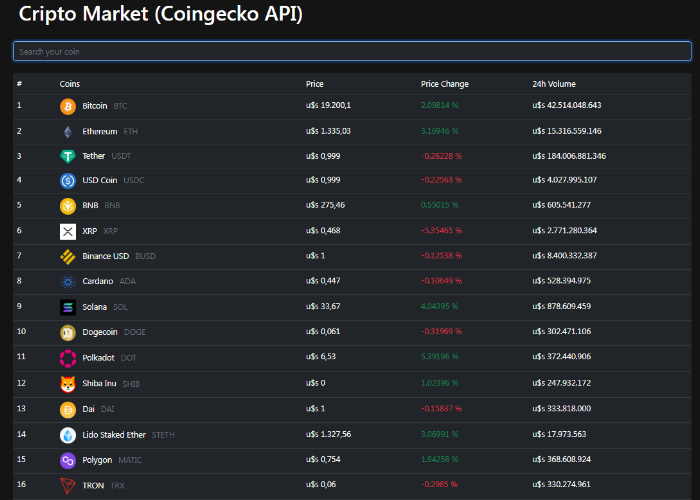Click Cardano volume u$s 528.394.975
The width and height of the screenshot is (700, 500).
561,280
